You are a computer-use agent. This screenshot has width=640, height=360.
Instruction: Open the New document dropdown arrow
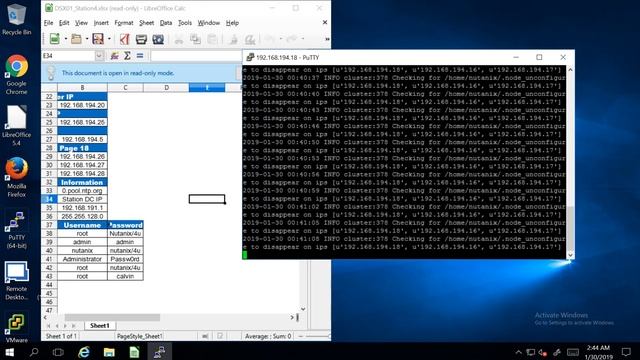tap(66, 39)
